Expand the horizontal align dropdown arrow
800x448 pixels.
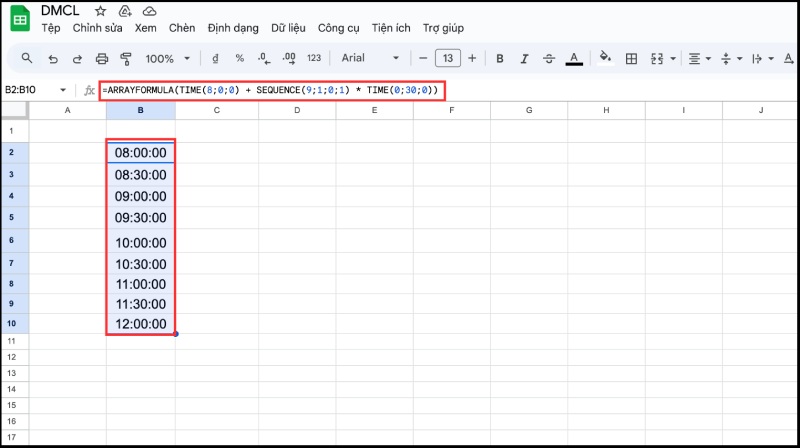pyautogui.click(x=708, y=59)
